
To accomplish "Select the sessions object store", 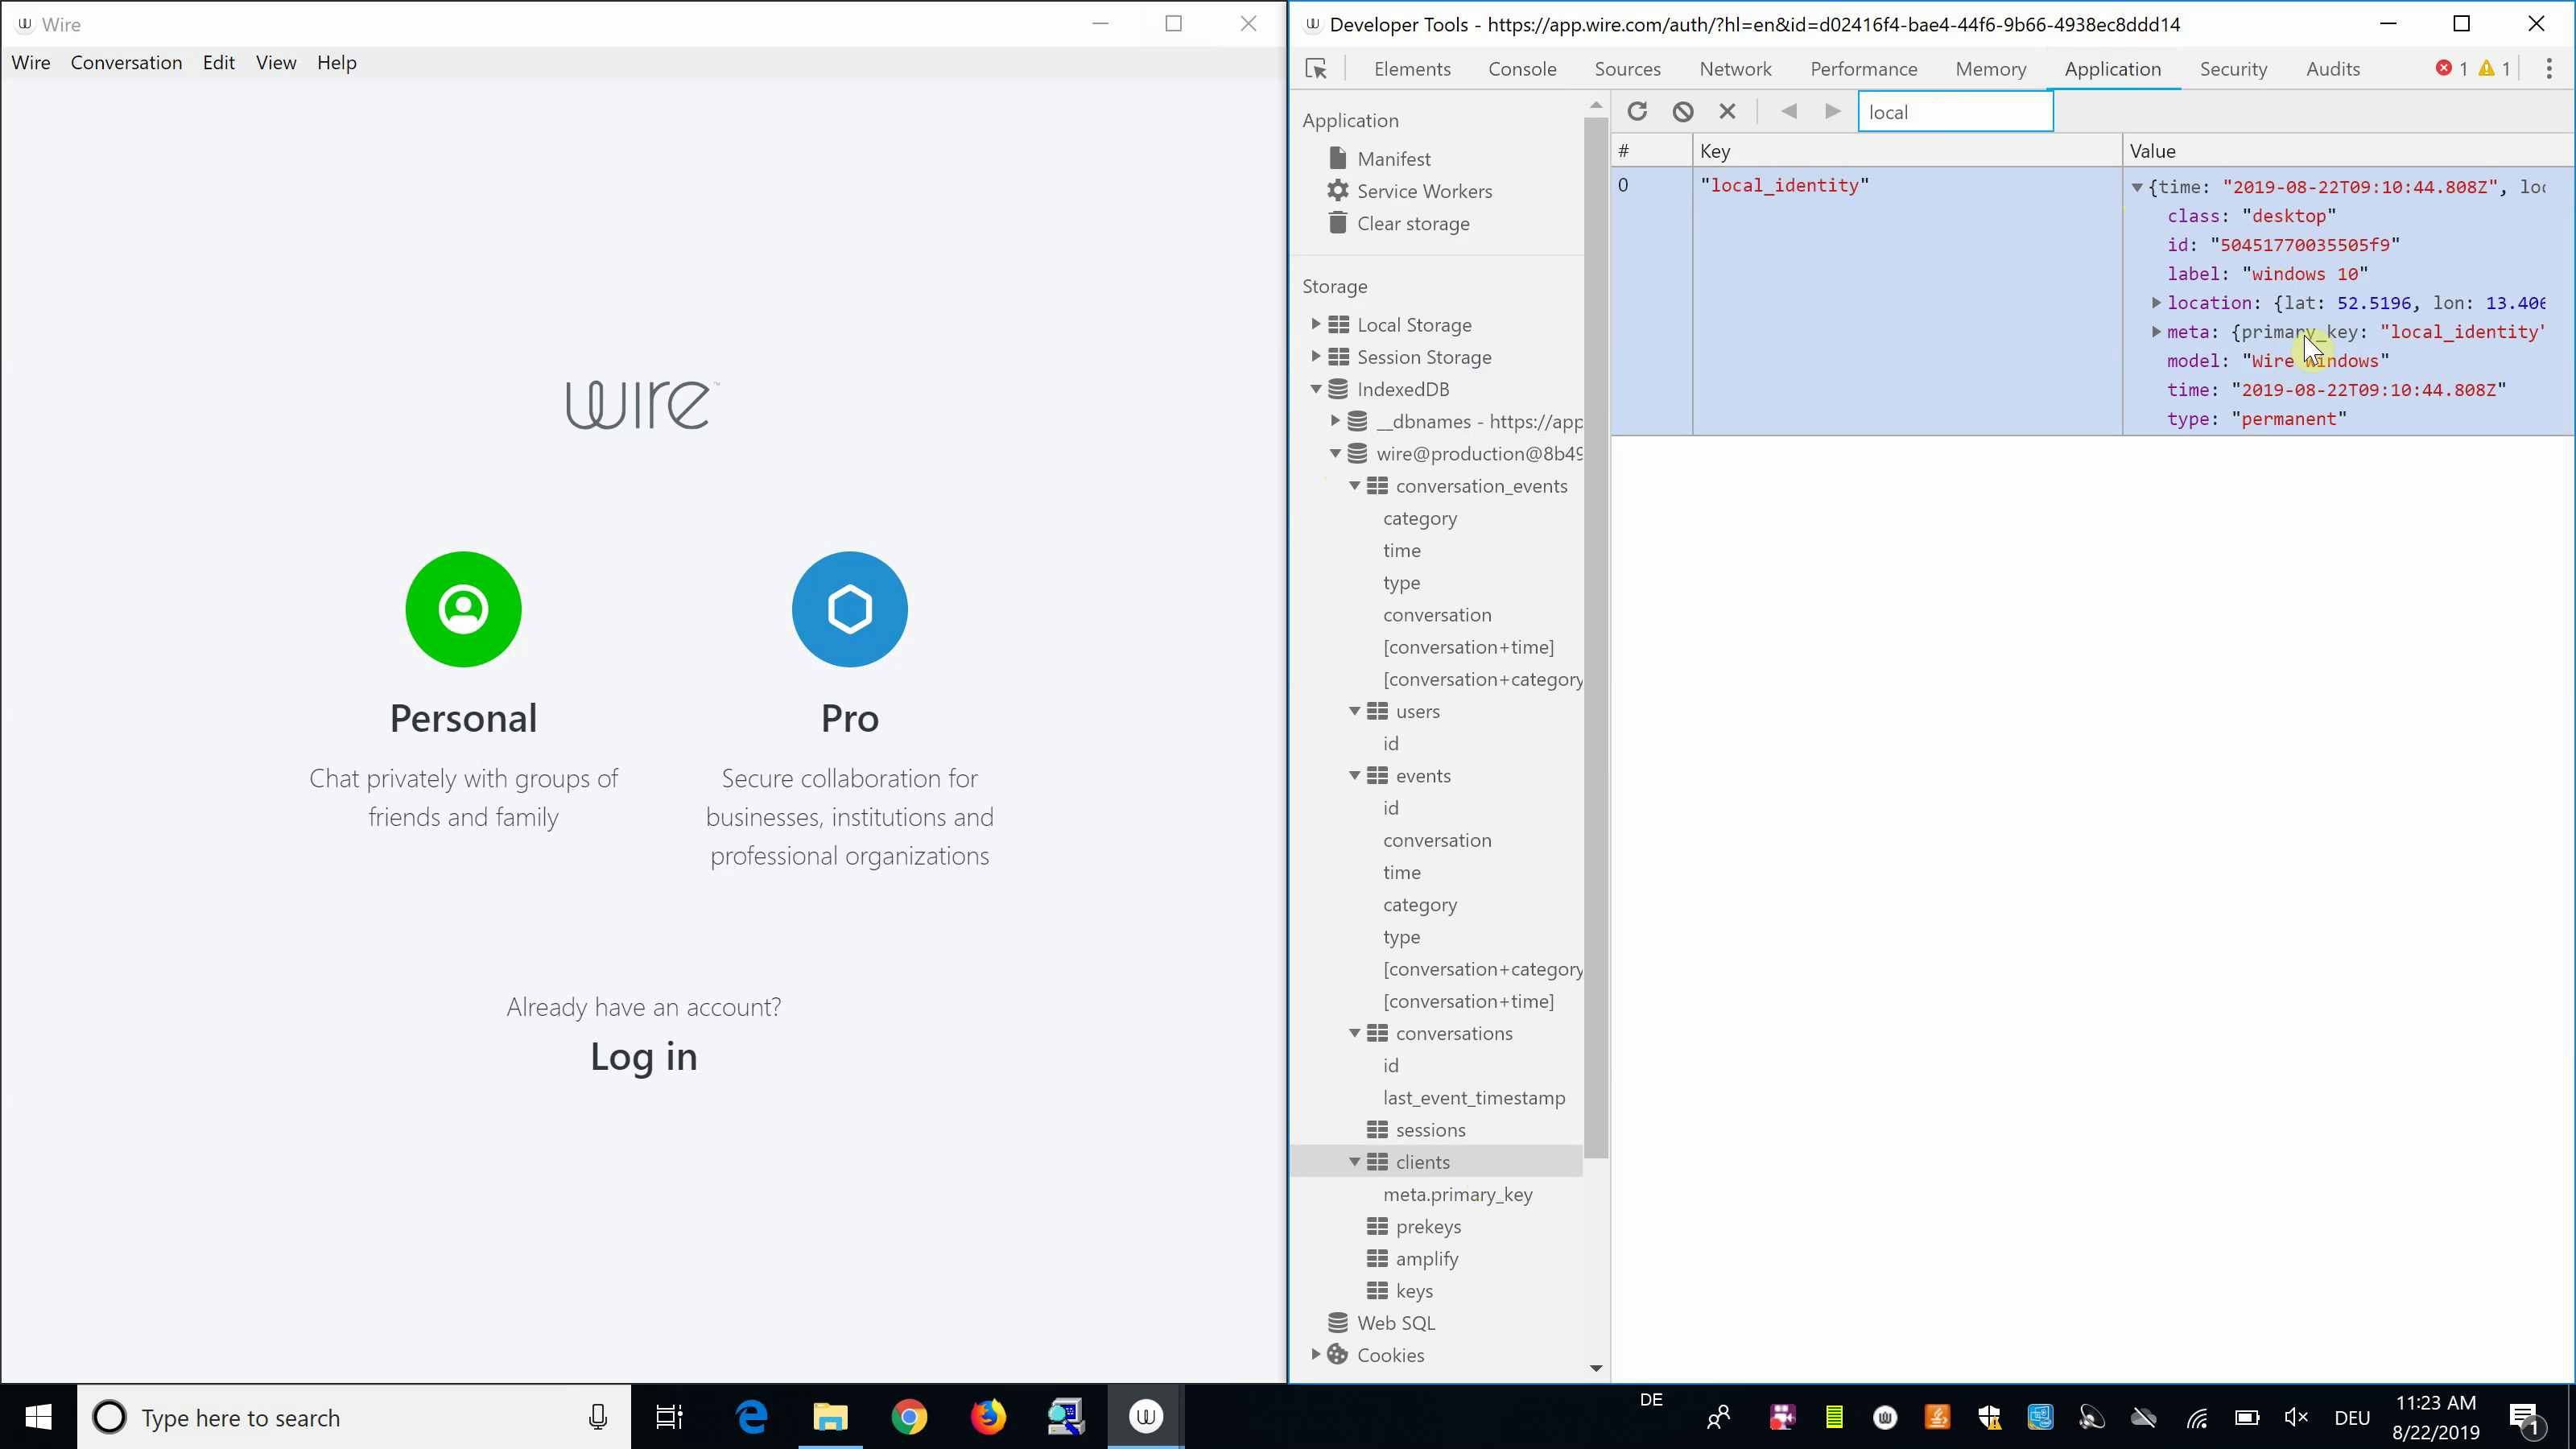I will [x=1430, y=1130].
